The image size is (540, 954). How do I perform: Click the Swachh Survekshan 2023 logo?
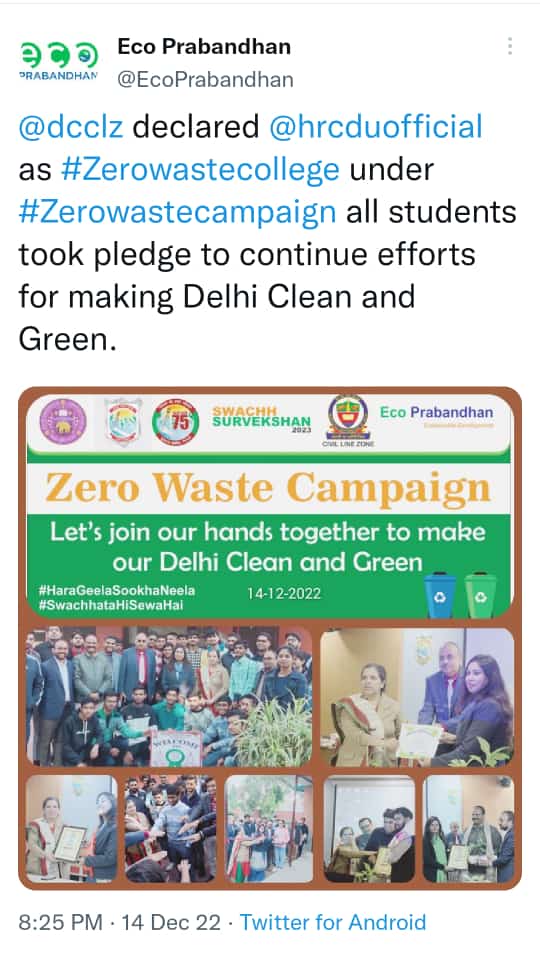(x=261, y=420)
